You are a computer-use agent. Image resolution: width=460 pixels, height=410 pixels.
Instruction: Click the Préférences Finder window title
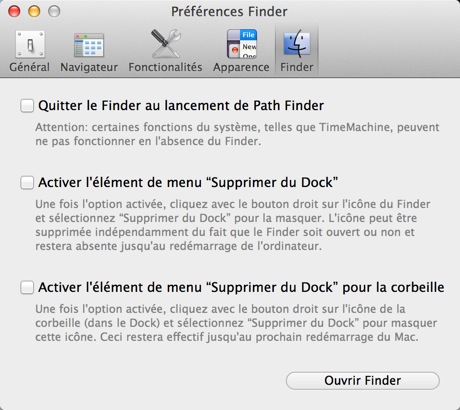pos(229,12)
